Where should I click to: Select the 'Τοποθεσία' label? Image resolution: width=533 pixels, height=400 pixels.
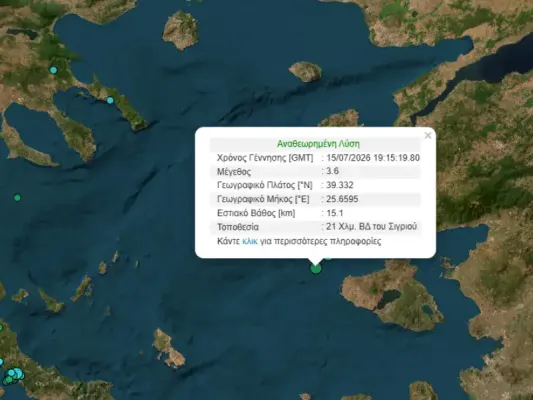pos(238,227)
